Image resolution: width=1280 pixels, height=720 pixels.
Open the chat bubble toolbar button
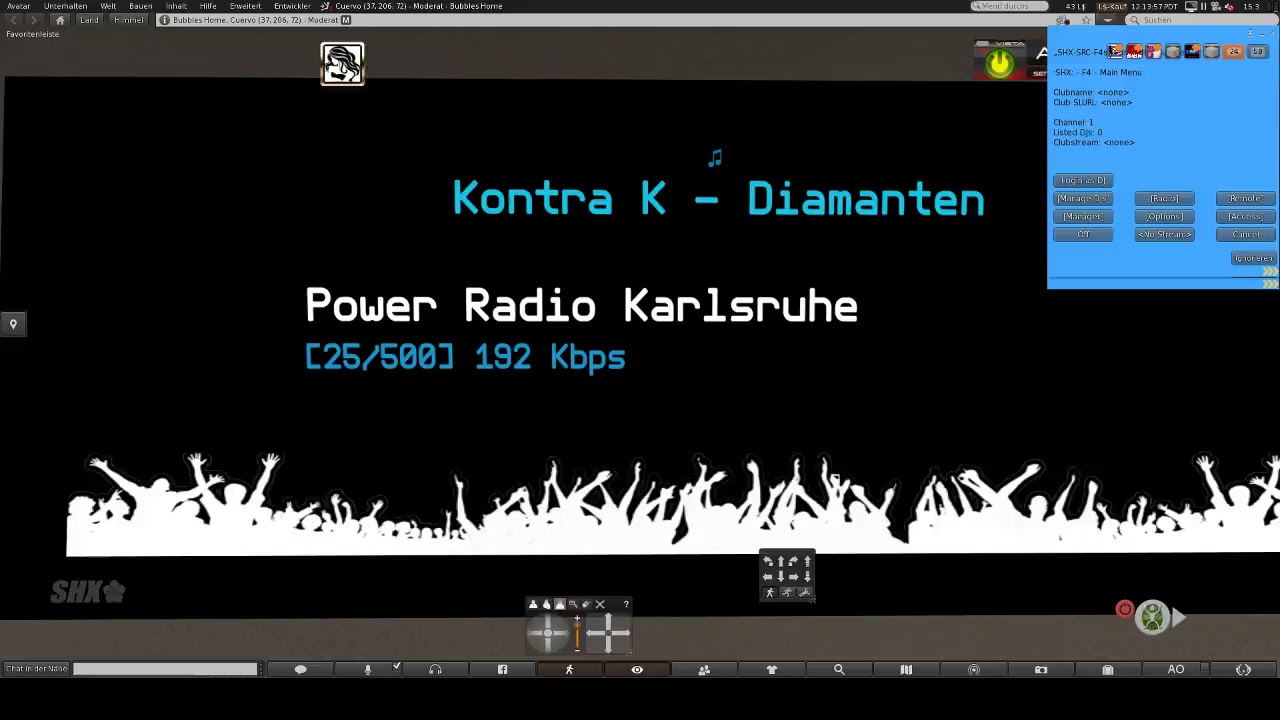300,670
